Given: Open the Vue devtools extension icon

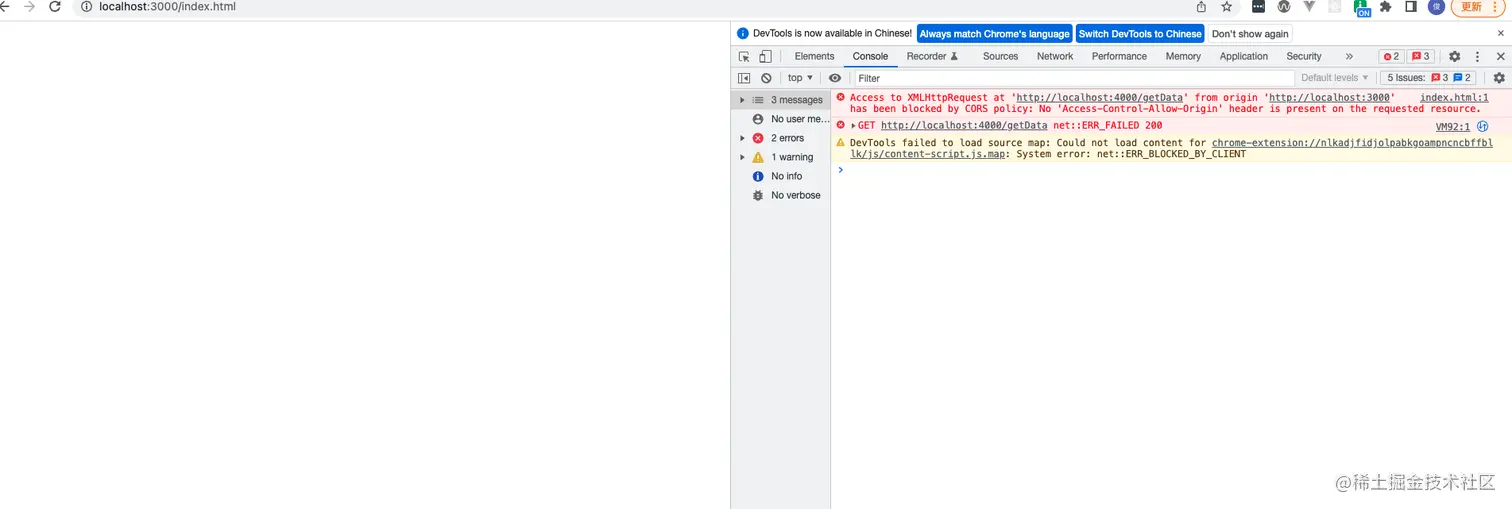Looking at the screenshot, I should (1309, 7).
